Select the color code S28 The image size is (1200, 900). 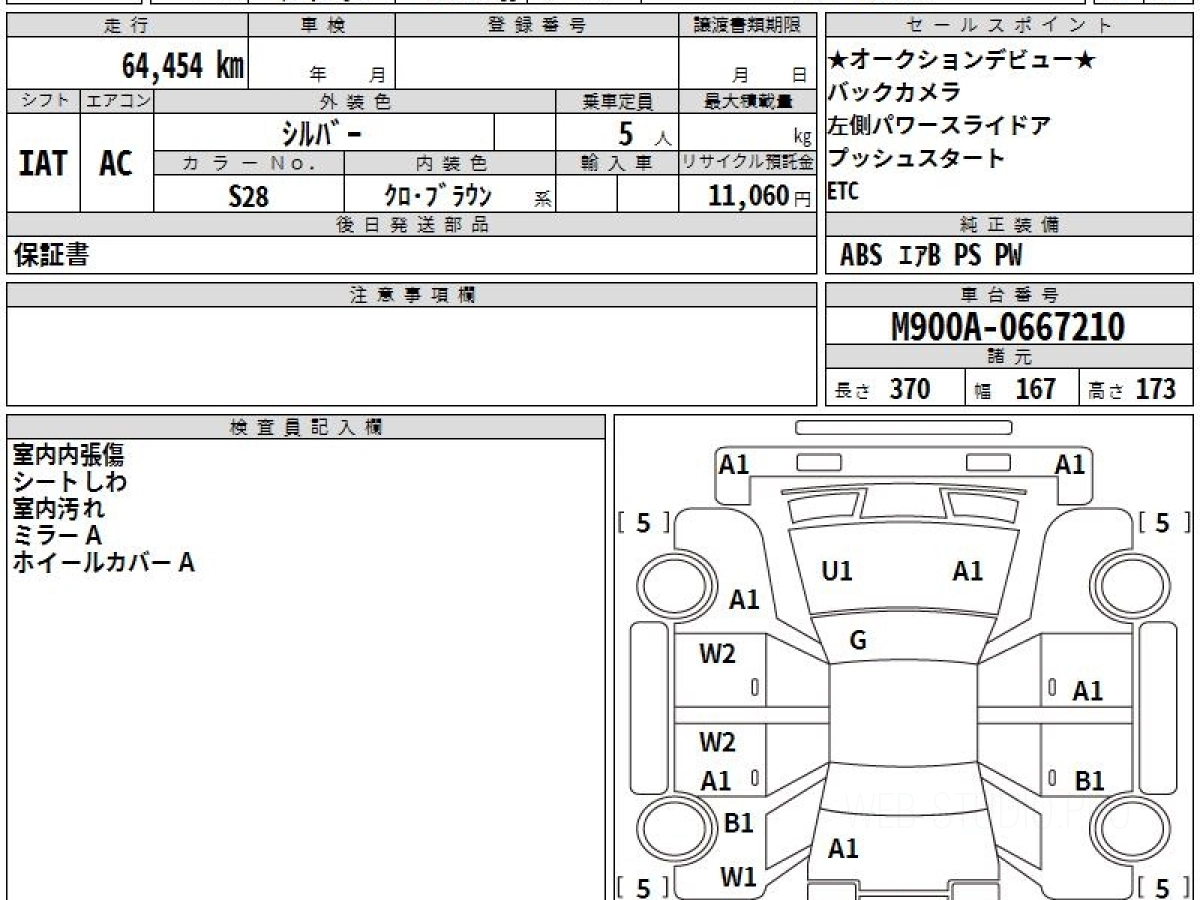248,195
